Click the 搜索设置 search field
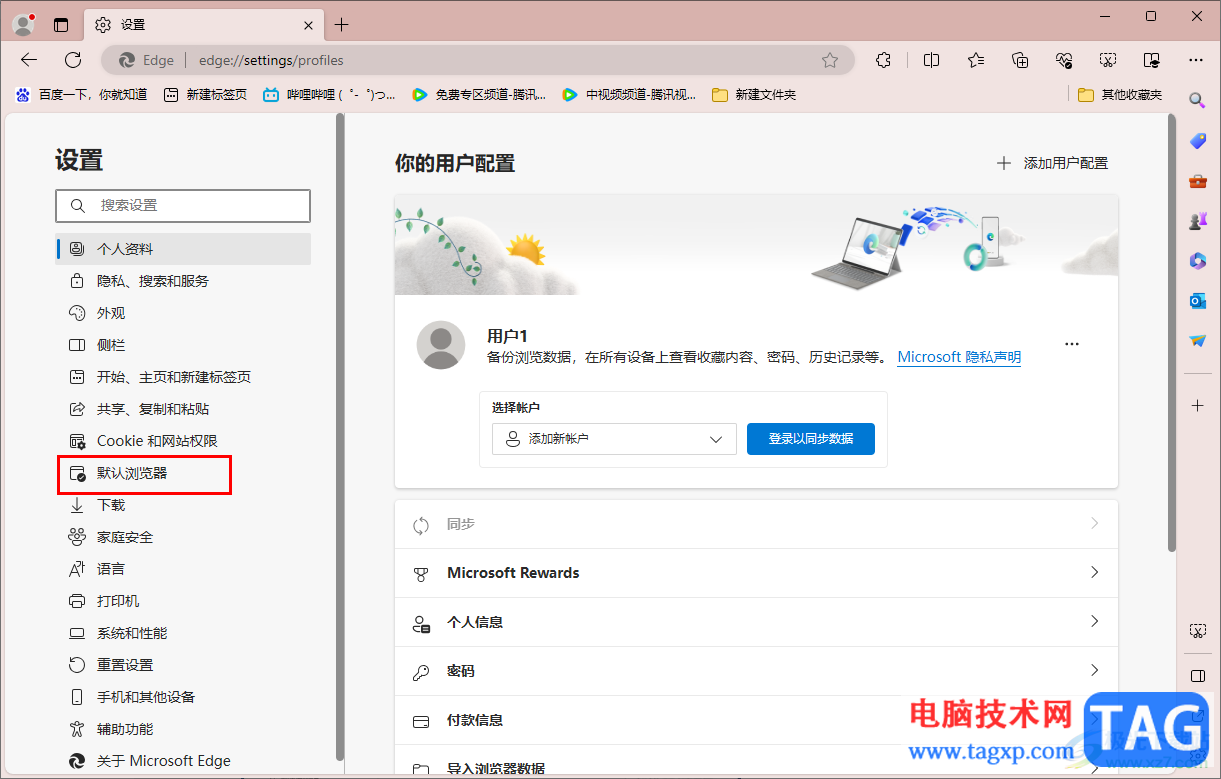This screenshot has width=1221, height=779. coord(183,205)
